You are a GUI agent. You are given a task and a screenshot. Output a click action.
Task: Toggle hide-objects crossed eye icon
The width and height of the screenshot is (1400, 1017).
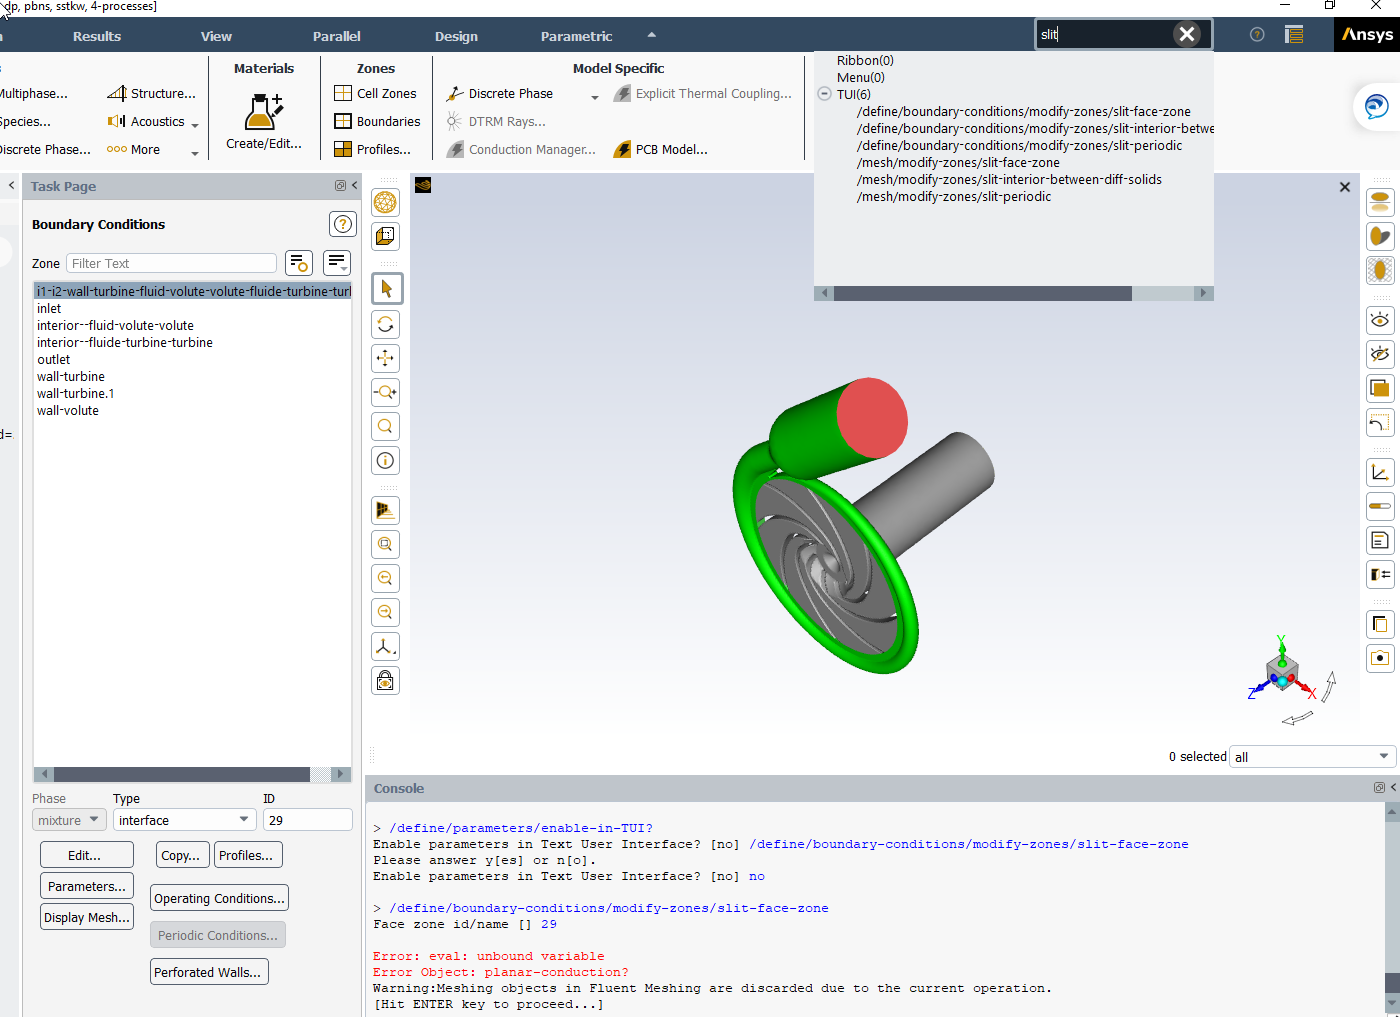pyautogui.click(x=1380, y=354)
